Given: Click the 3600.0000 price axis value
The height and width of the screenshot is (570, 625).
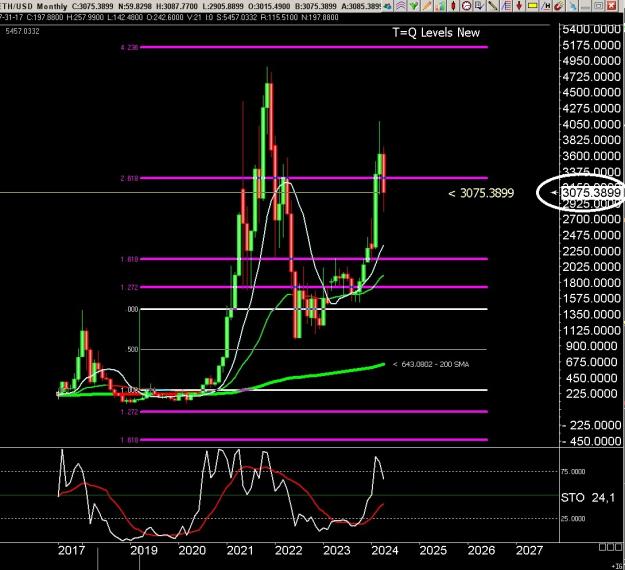Looking at the screenshot, I should [x=592, y=156].
